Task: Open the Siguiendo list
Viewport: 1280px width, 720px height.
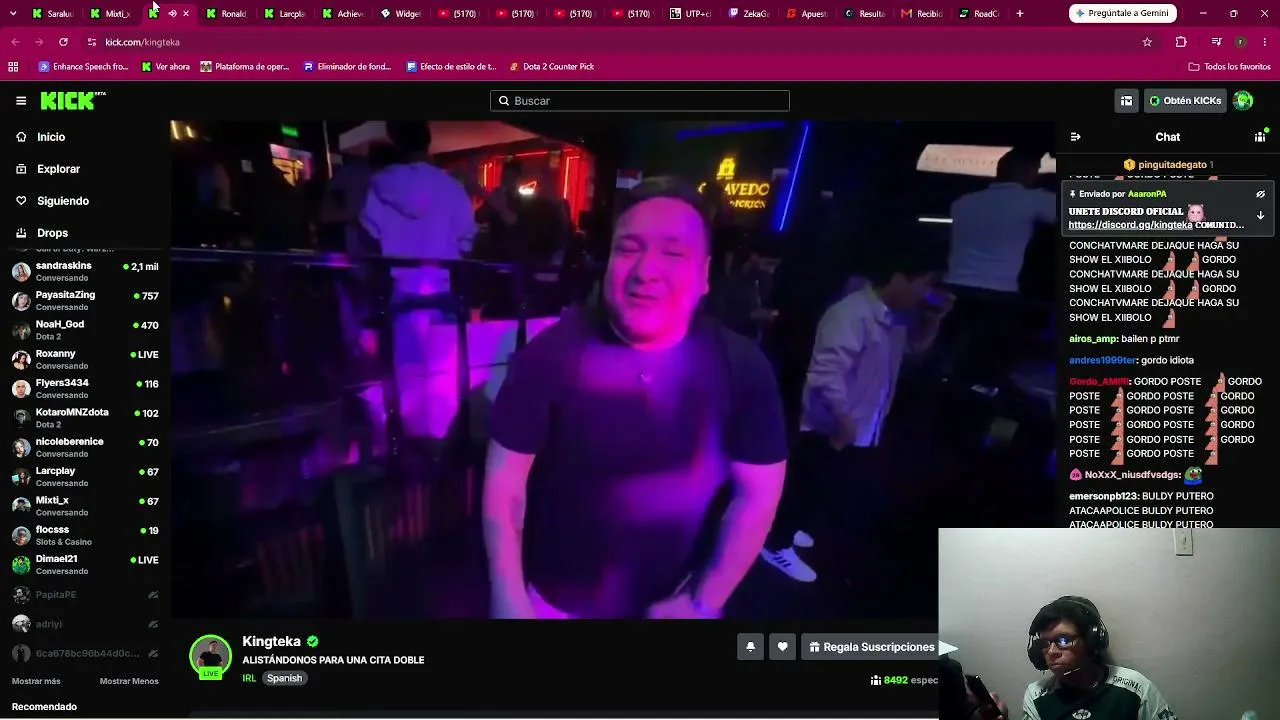Action: (x=63, y=201)
